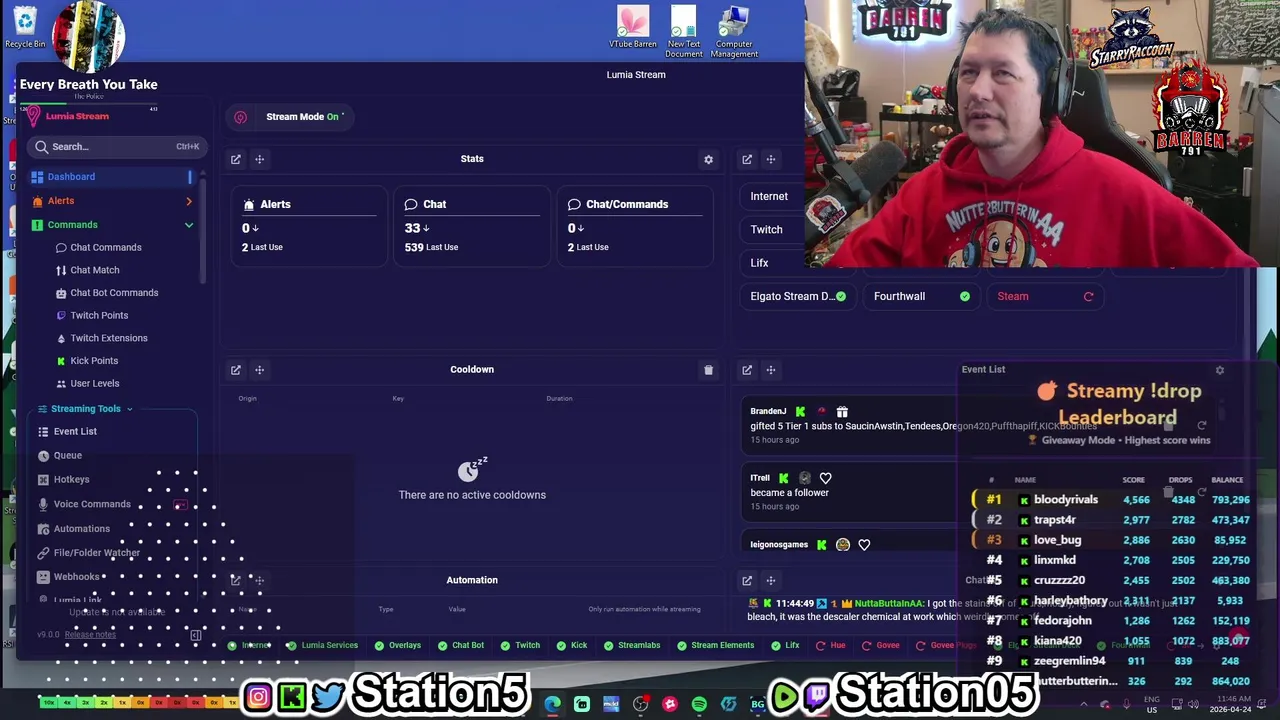This screenshot has height=720, width=1280.
Task: Pop out the Stats panel
Action: [x=236, y=159]
